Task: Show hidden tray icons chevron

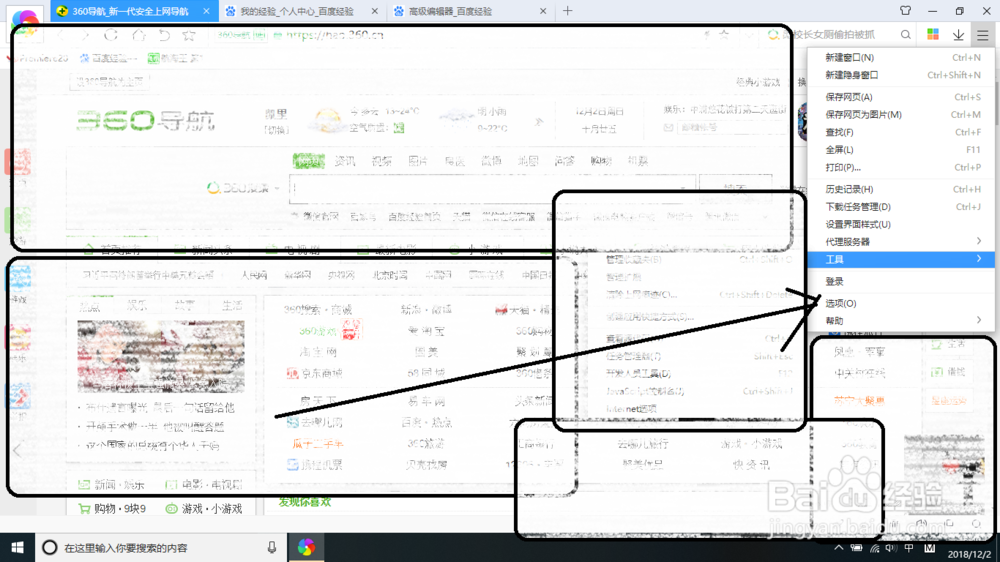Action: click(x=839, y=548)
